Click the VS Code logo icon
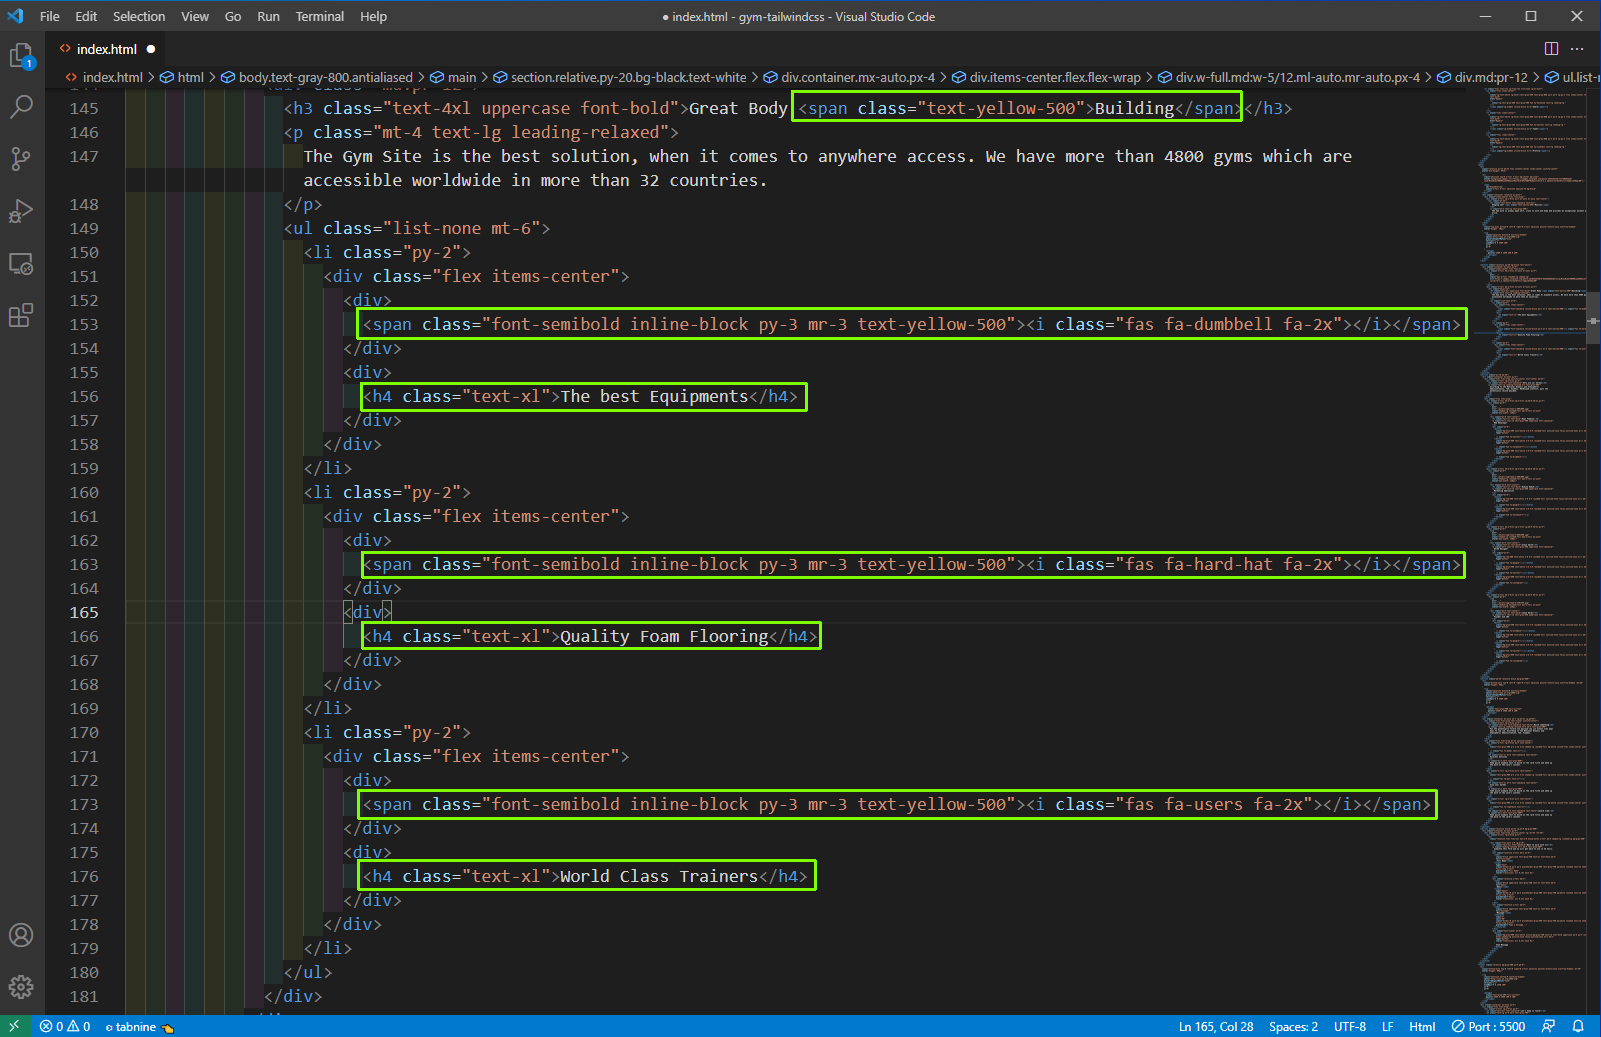This screenshot has height=1037, width=1601. click(15, 16)
